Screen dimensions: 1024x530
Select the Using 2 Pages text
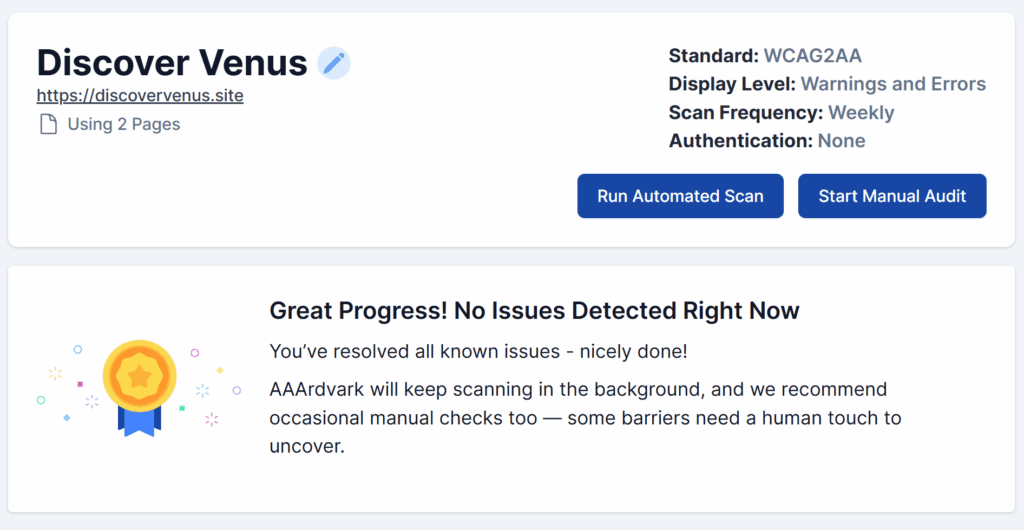click(x=124, y=125)
